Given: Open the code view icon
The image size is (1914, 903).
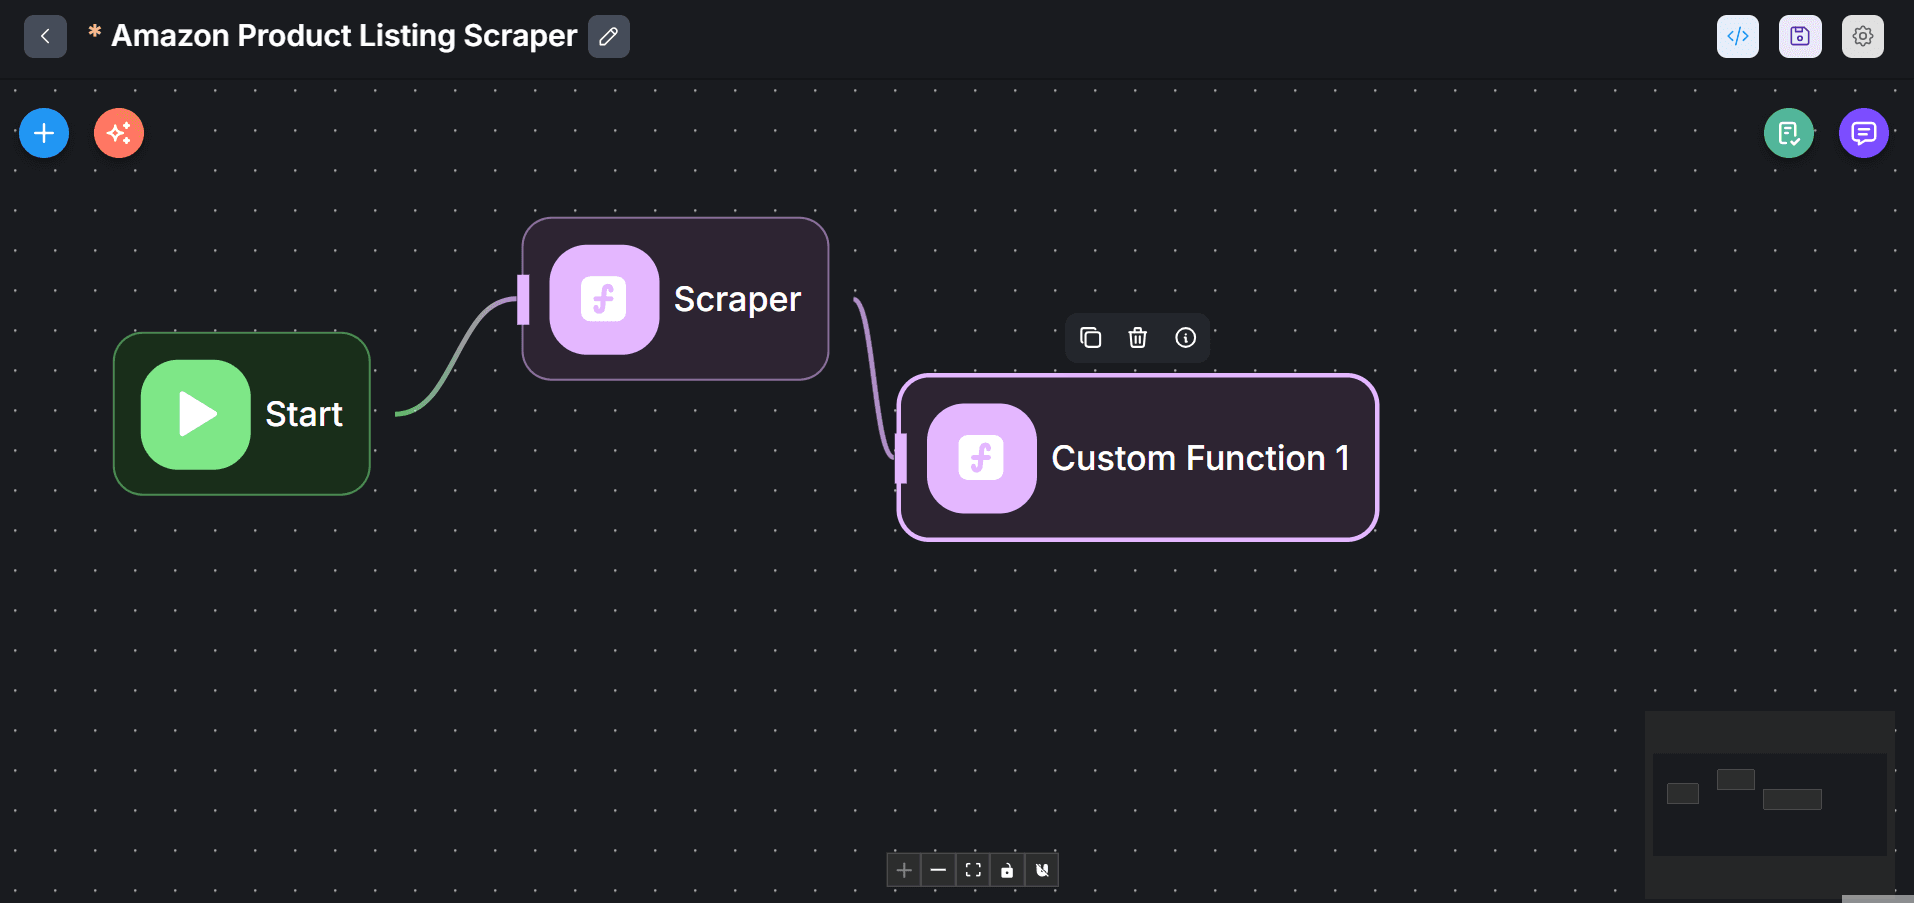Looking at the screenshot, I should click(1738, 36).
